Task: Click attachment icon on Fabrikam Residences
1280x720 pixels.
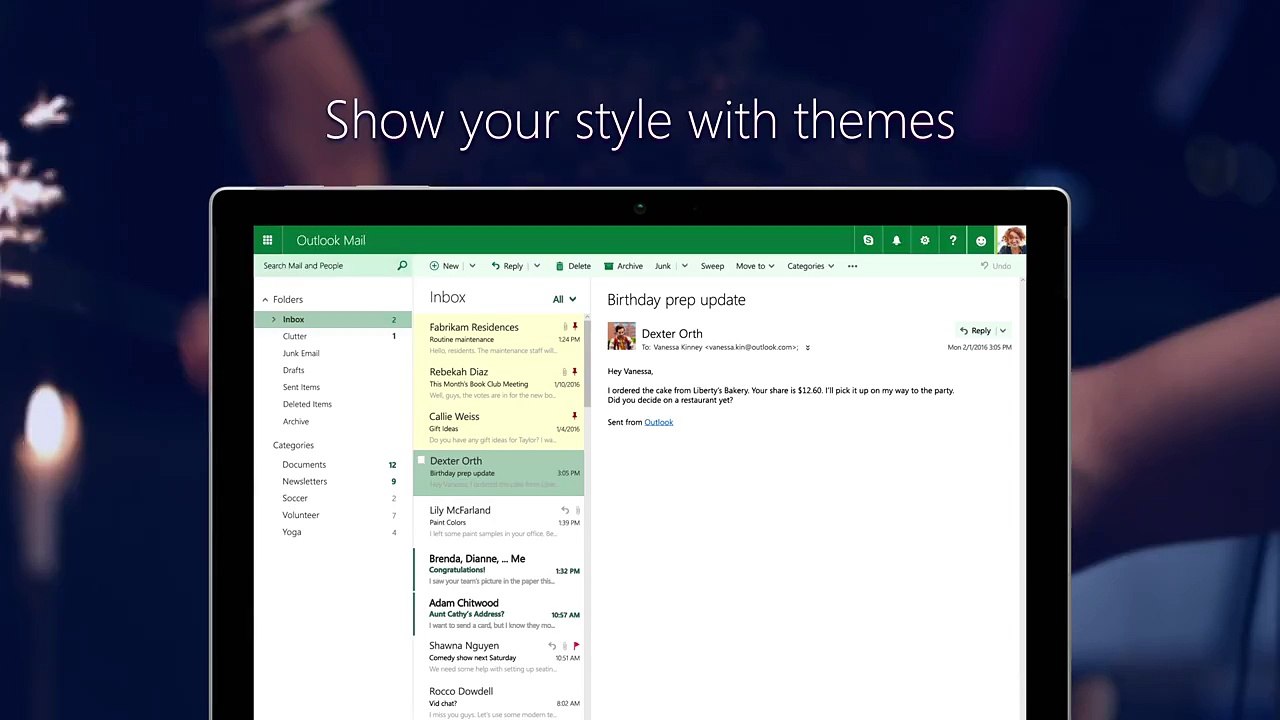Action: point(565,327)
